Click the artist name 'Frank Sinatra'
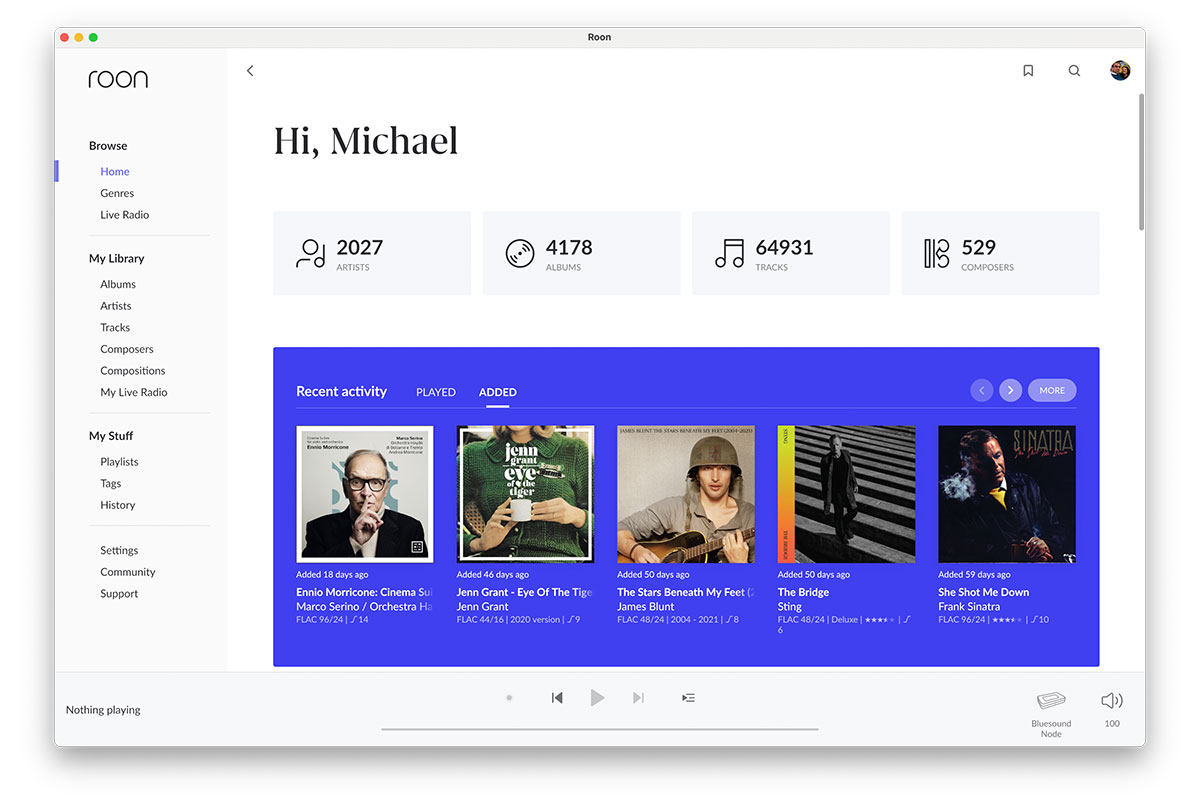Screen dimensions: 1200x800 coord(969,606)
